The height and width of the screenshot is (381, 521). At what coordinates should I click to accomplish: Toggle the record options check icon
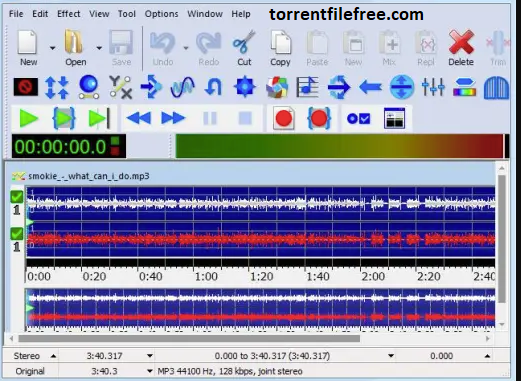pyautogui.click(x=358, y=119)
